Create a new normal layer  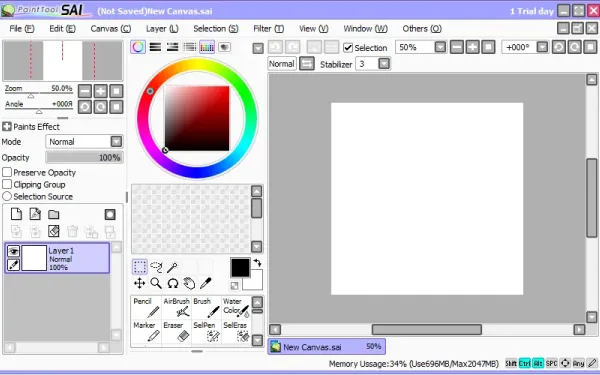point(16,214)
